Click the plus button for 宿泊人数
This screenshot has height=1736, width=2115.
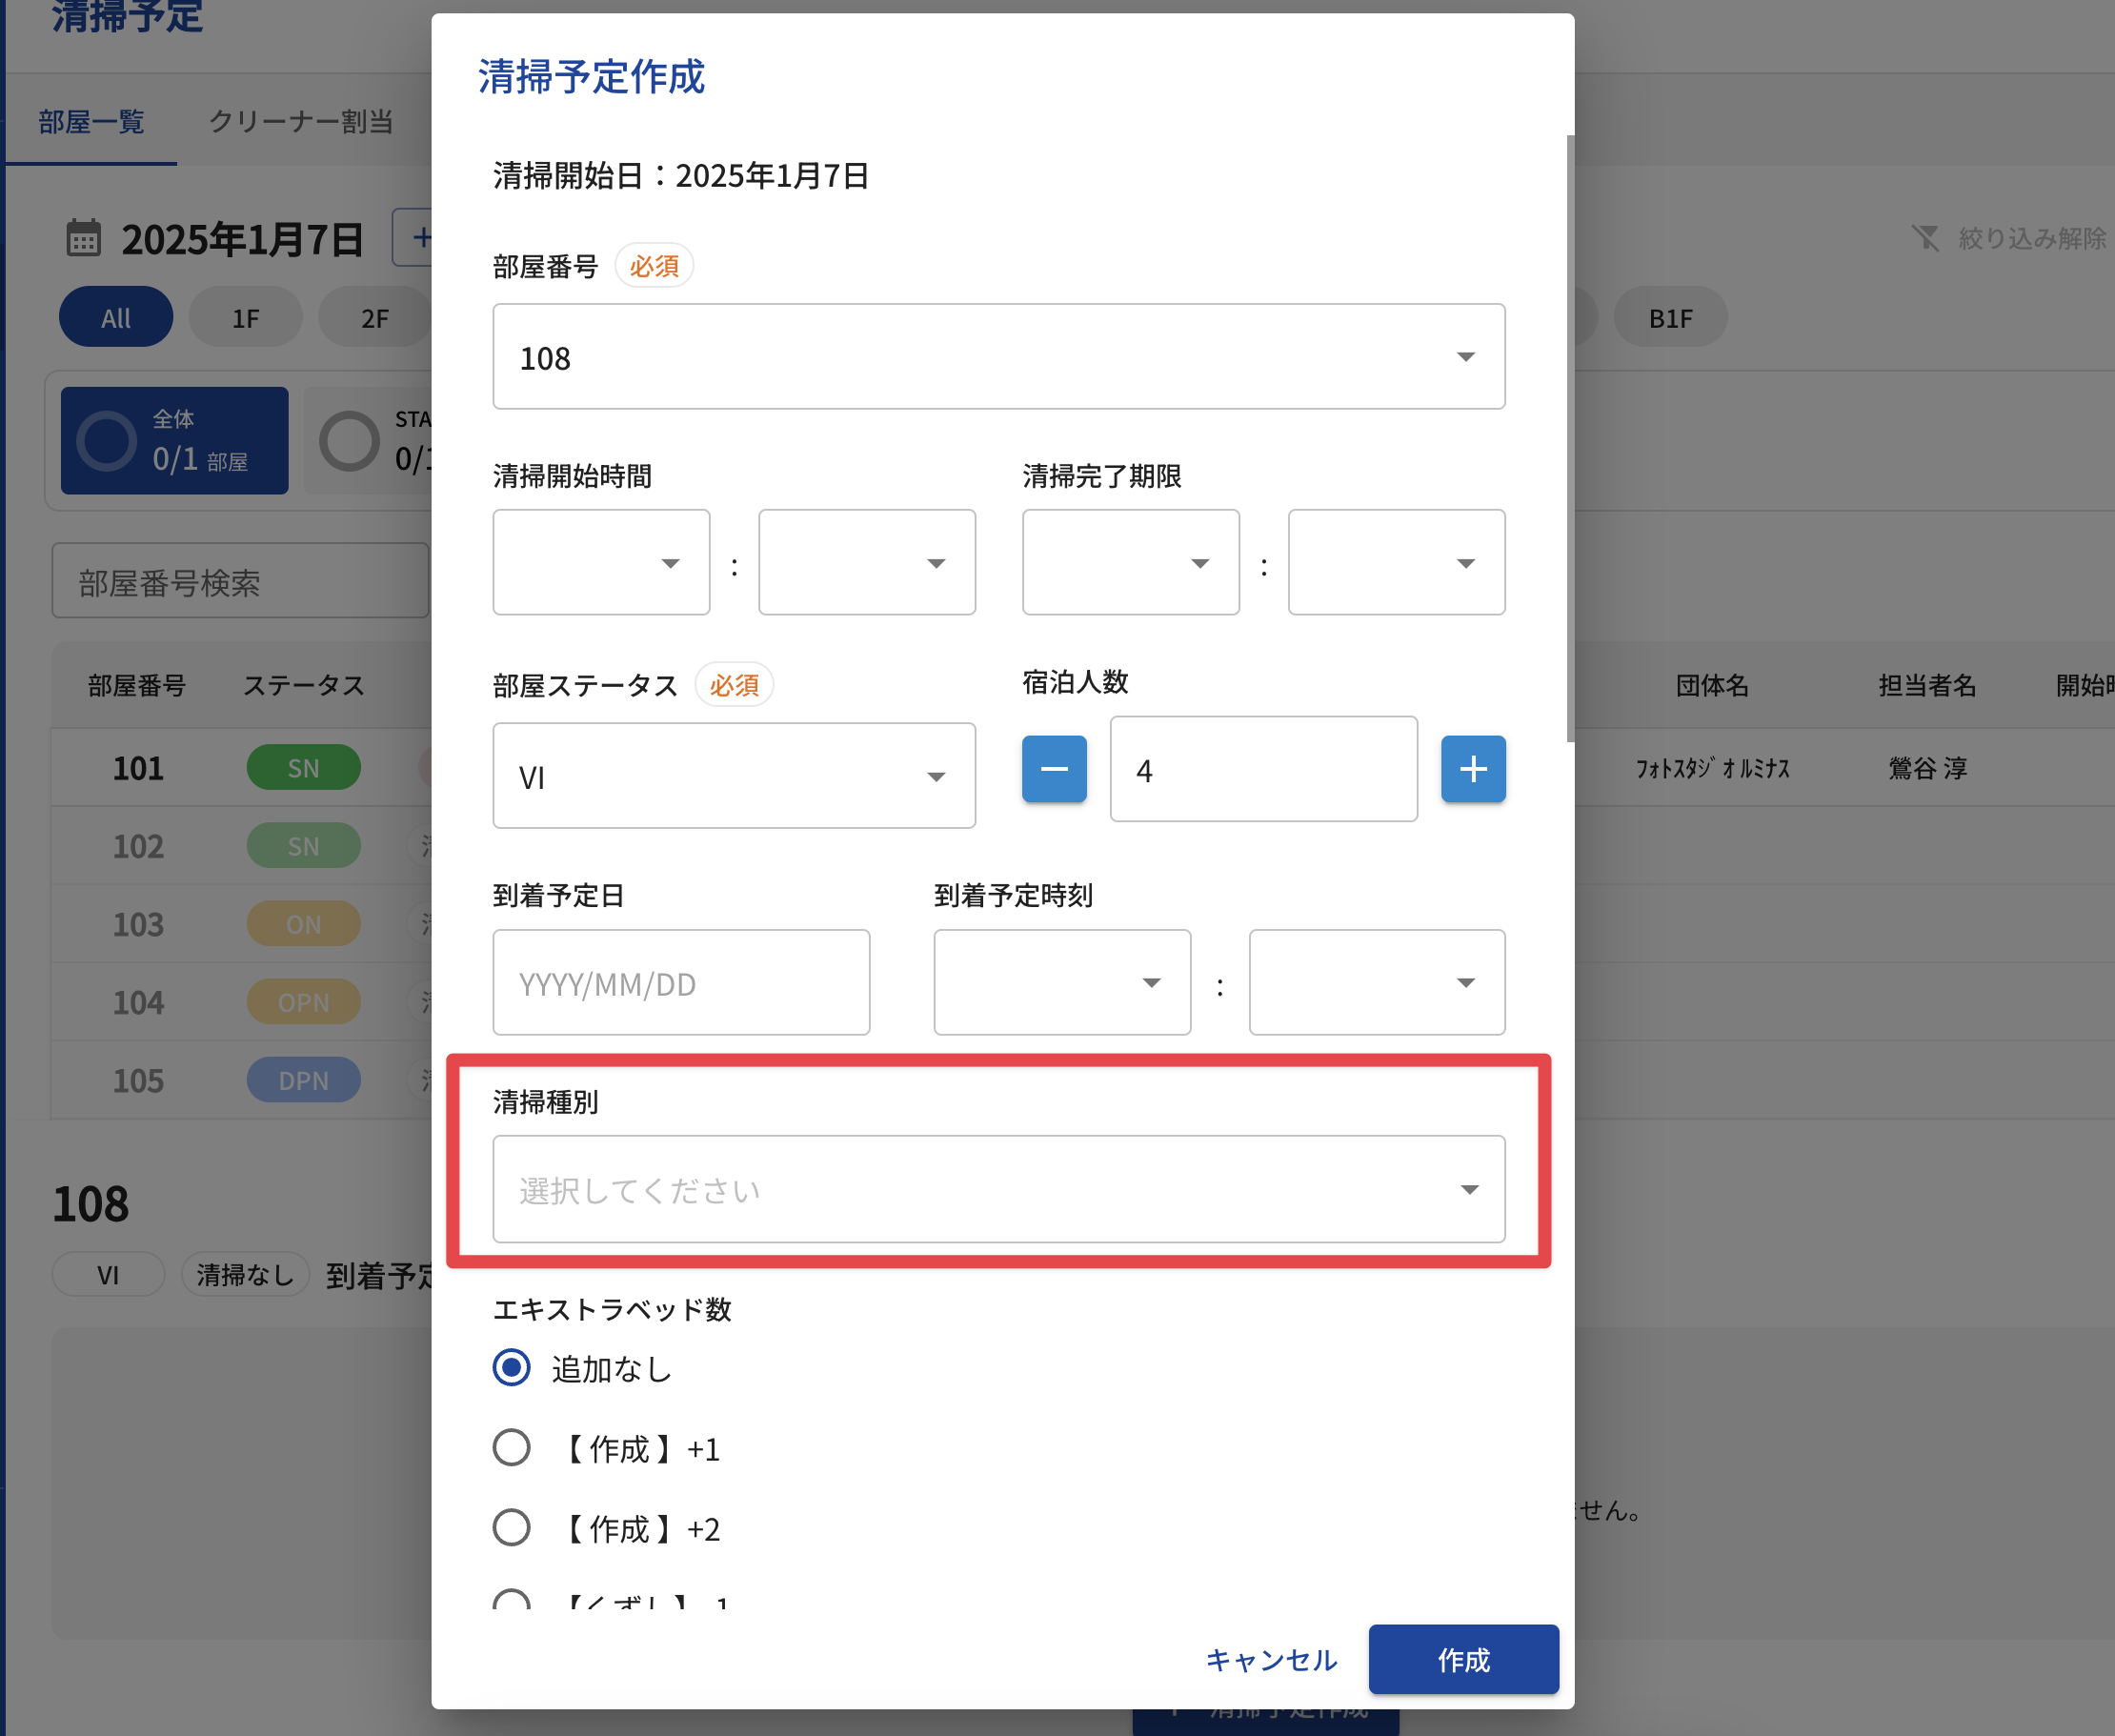coord(1472,769)
